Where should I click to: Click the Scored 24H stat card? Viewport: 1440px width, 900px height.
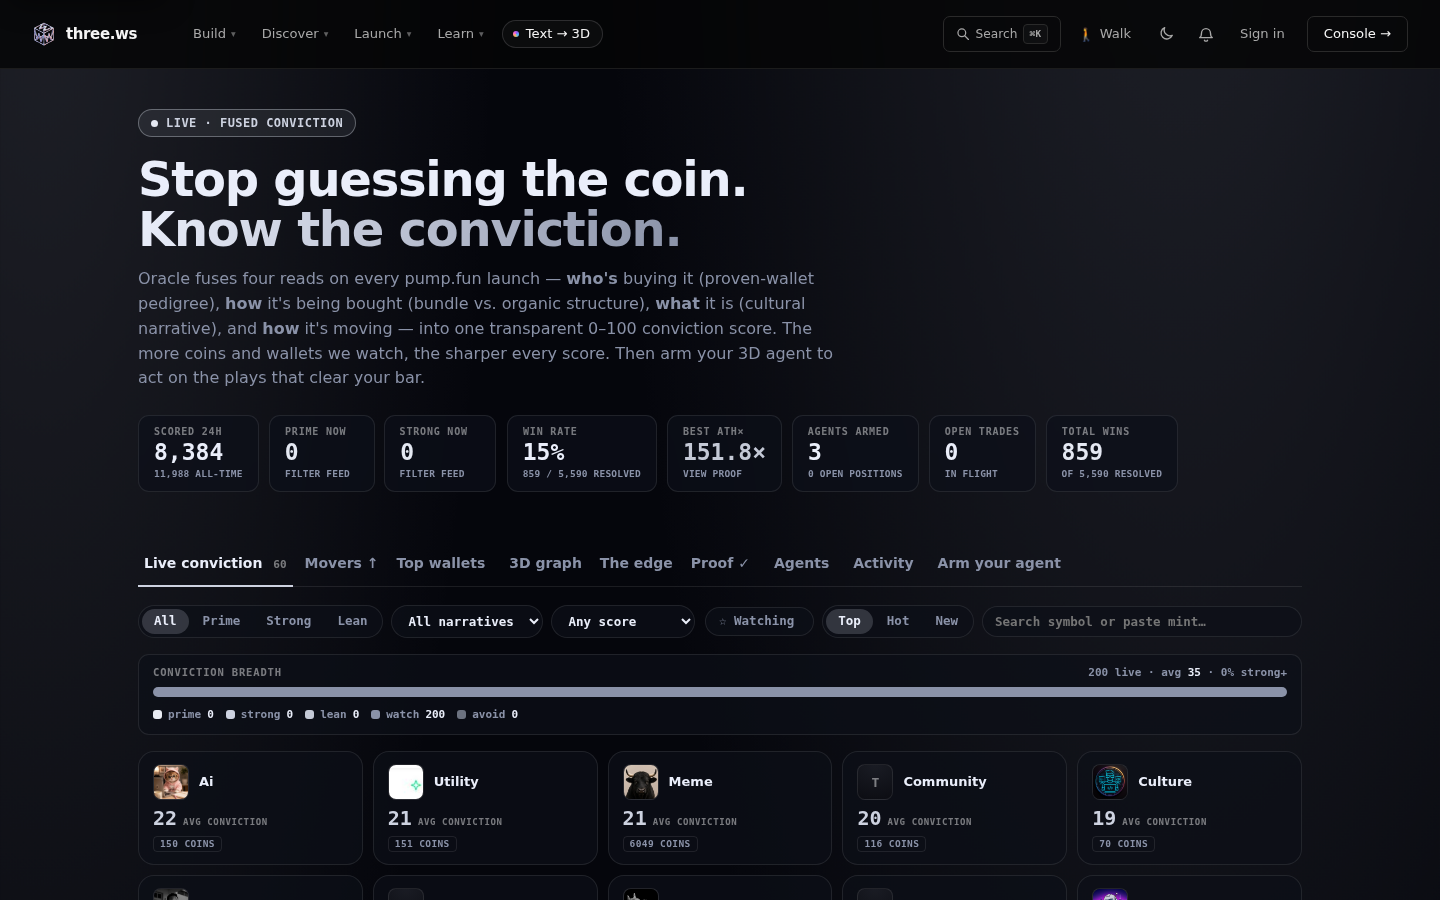(x=198, y=453)
